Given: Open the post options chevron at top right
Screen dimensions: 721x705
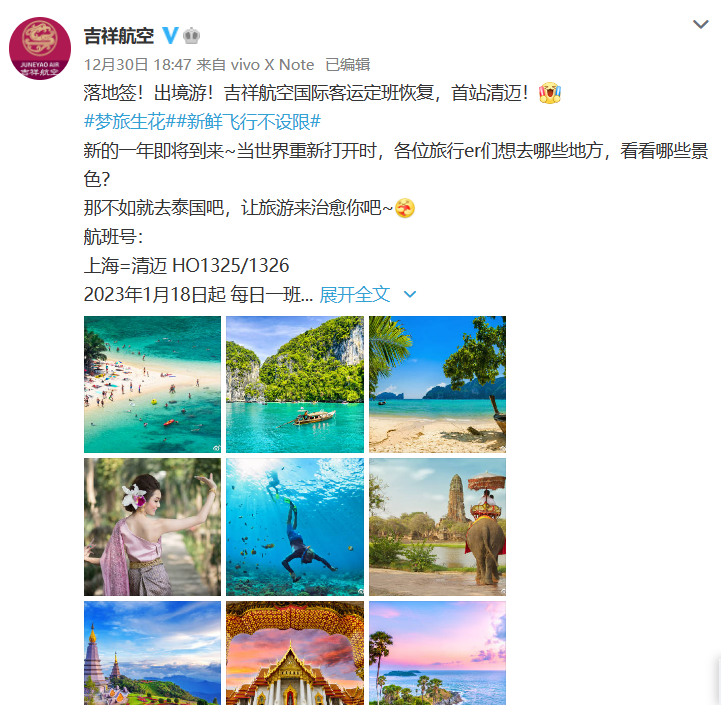Looking at the screenshot, I should tap(700, 24).
